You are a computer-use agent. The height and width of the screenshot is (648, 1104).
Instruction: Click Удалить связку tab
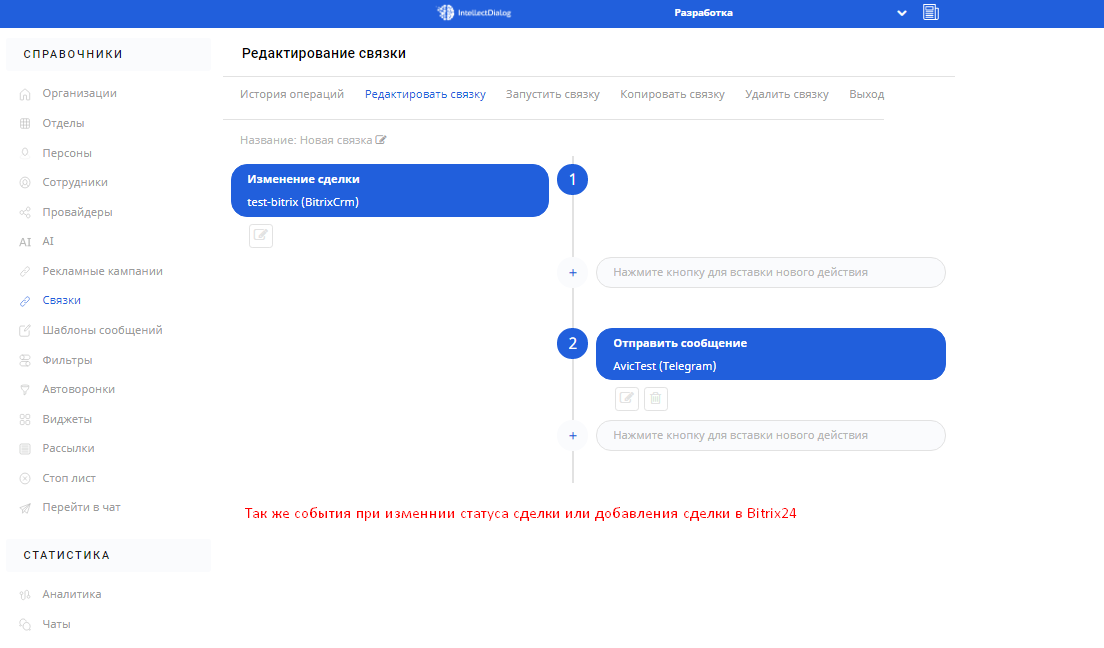786,94
